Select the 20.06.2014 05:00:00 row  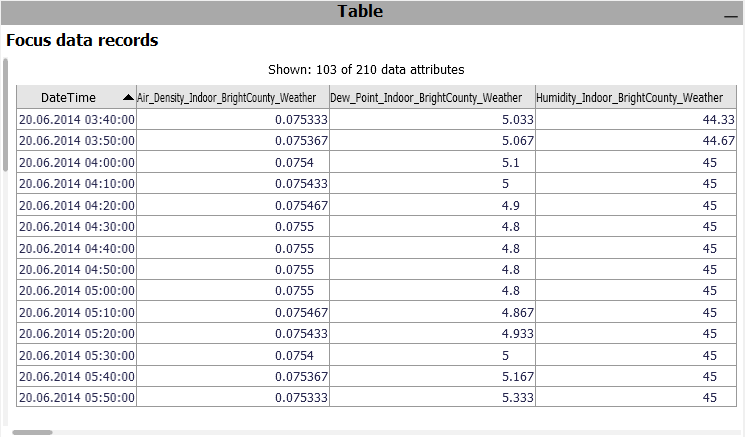tap(77, 291)
